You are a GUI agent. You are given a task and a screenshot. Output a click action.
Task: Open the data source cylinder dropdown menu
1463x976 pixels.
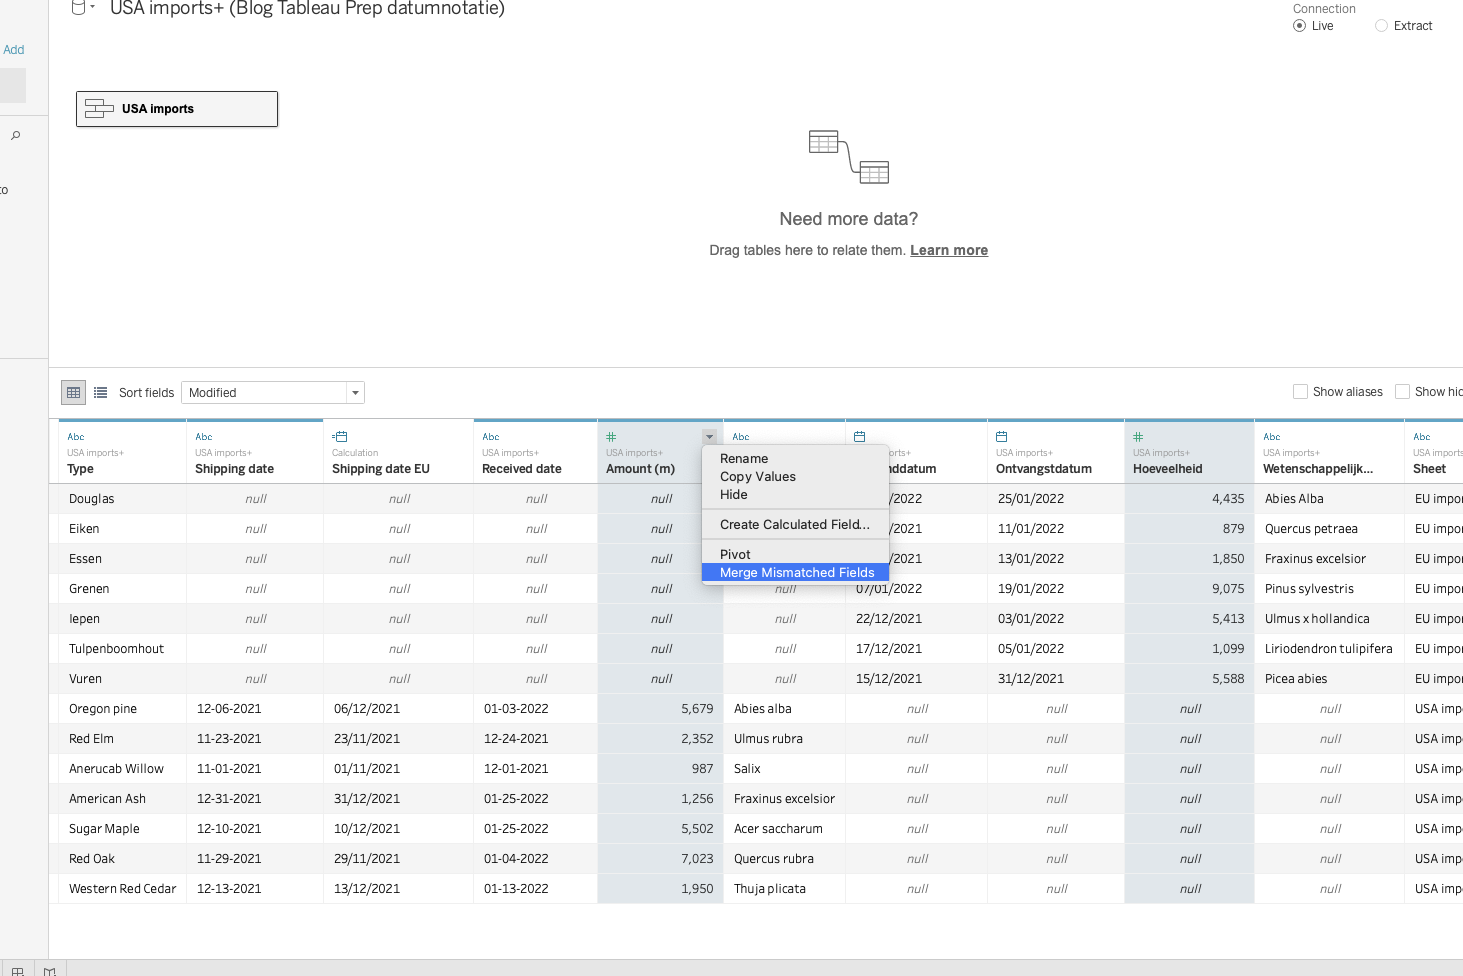click(83, 8)
